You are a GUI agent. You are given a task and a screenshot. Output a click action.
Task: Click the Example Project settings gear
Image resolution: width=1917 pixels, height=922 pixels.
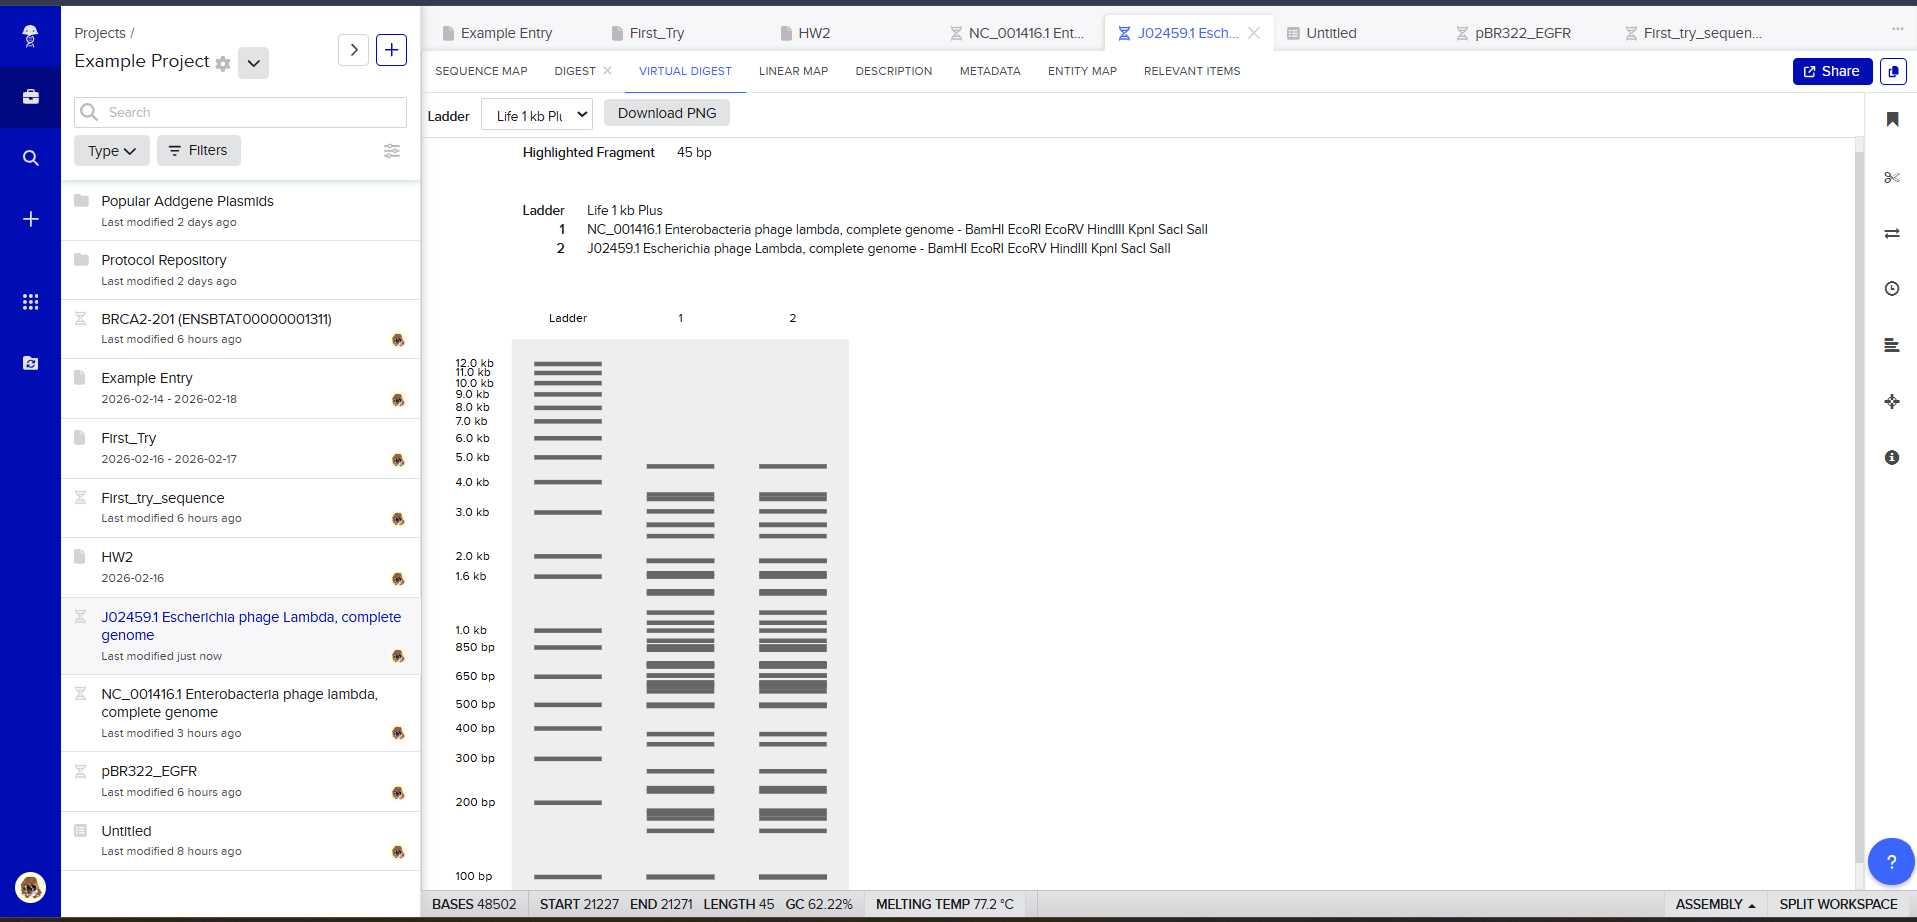pos(223,64)
